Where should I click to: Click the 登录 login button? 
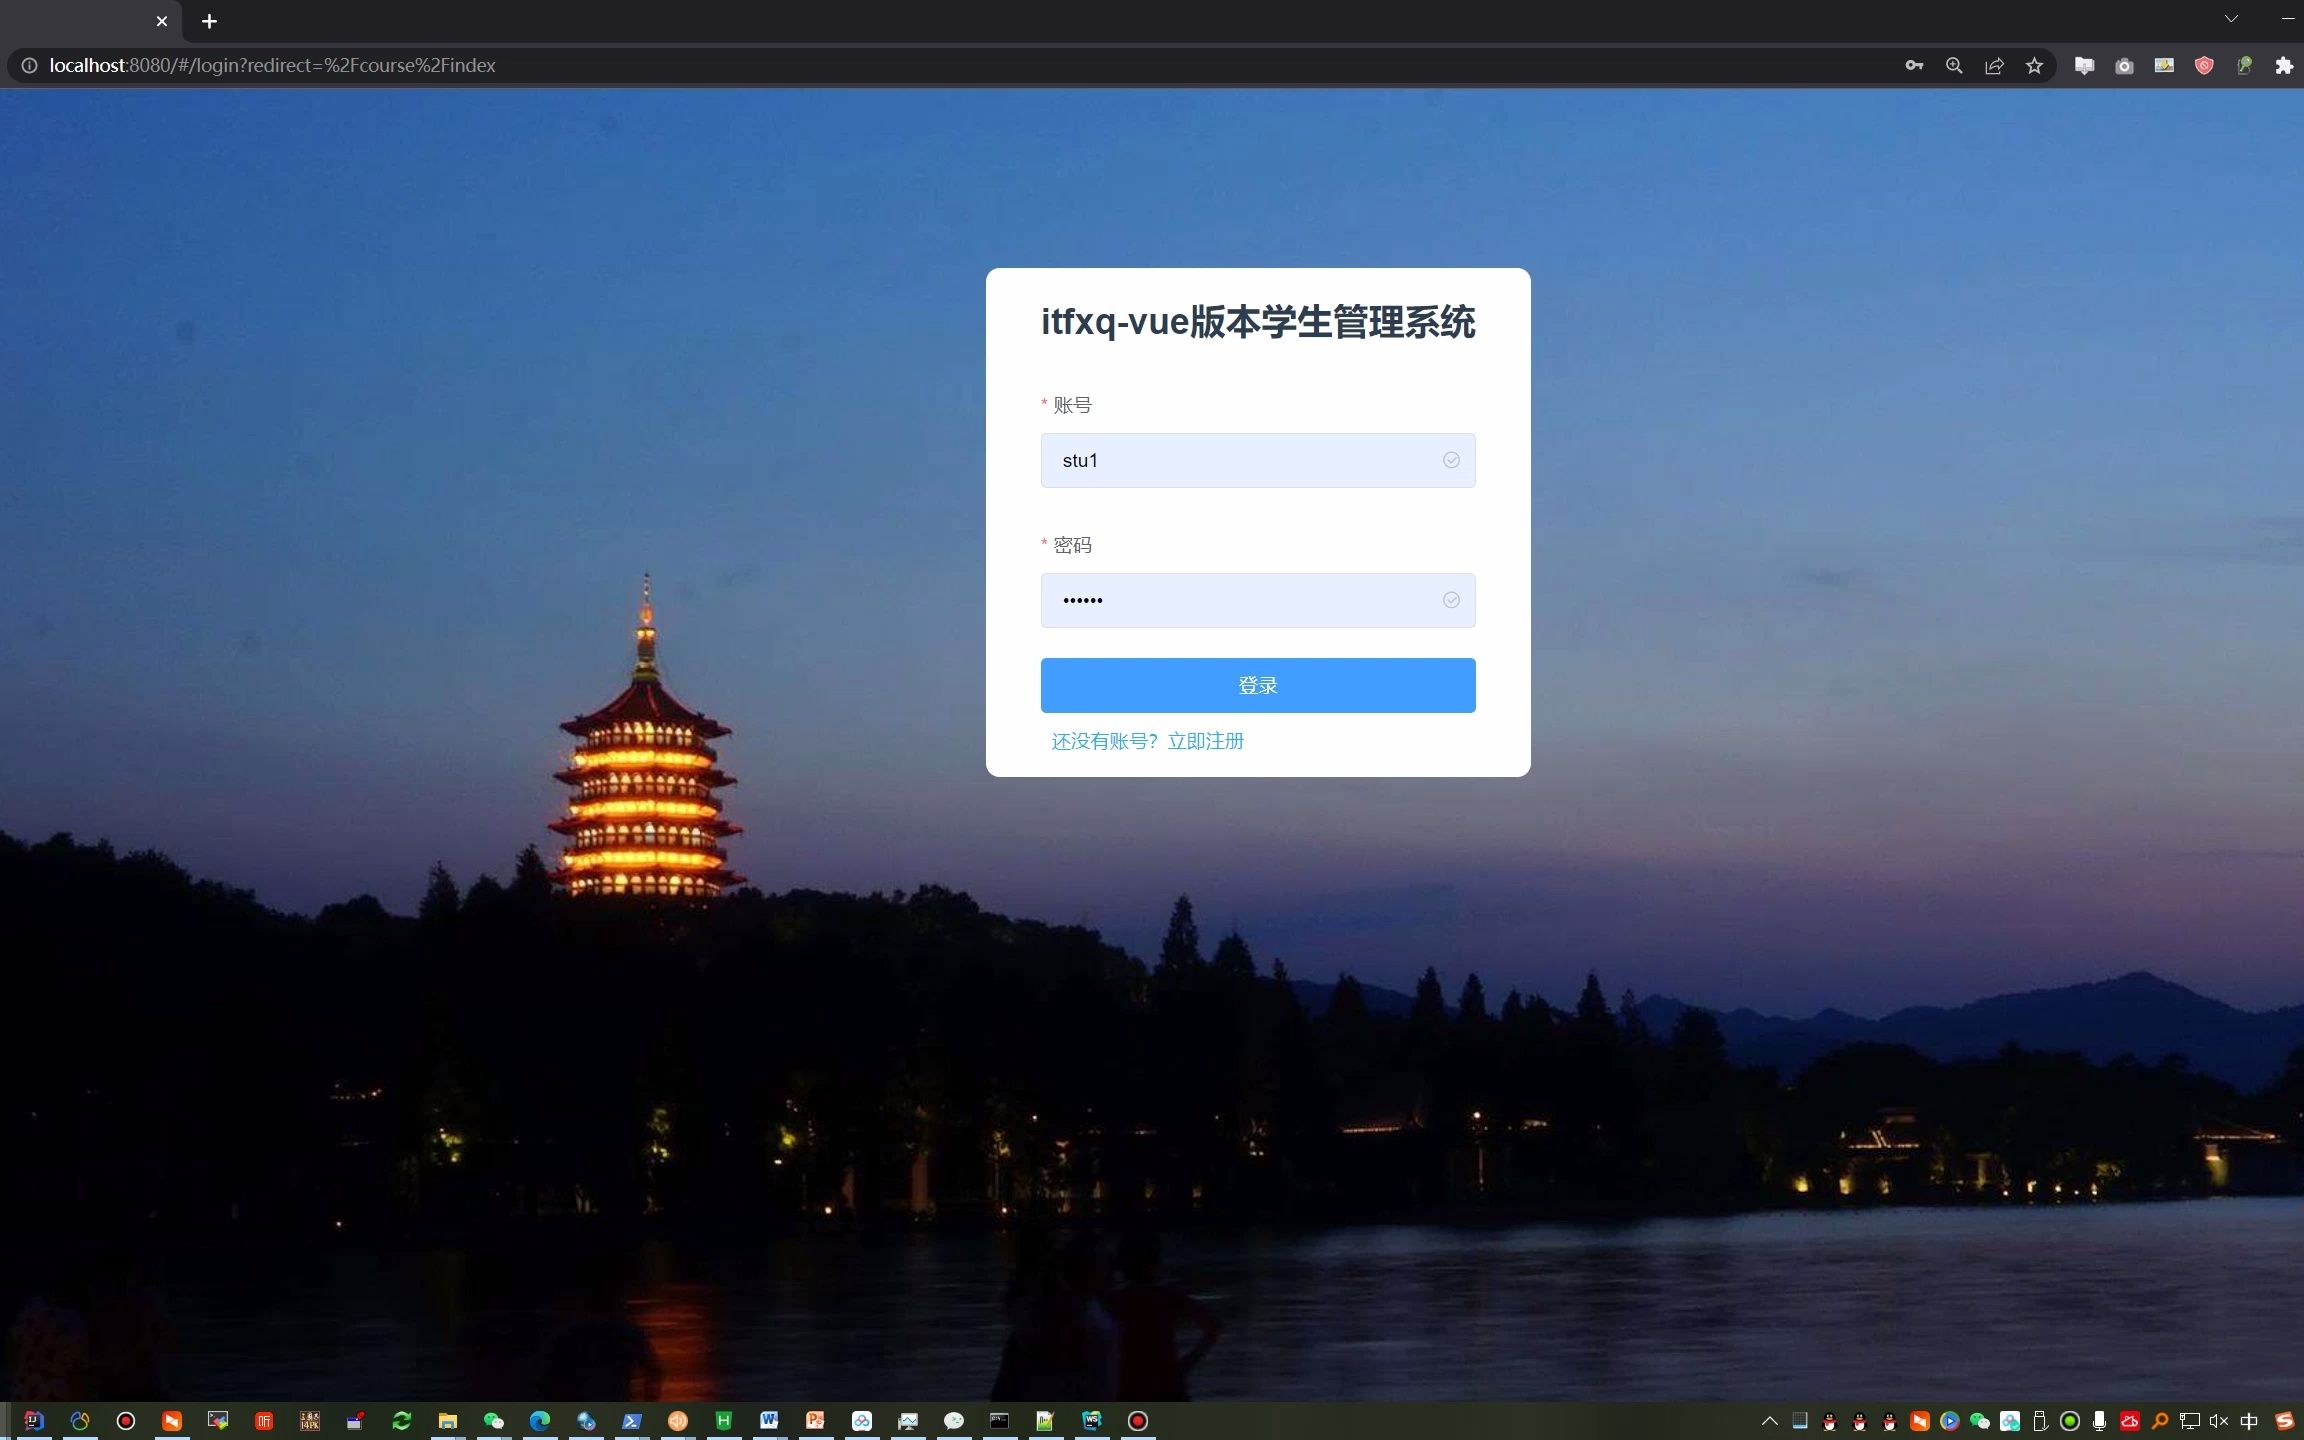[x=1257, y=685]
